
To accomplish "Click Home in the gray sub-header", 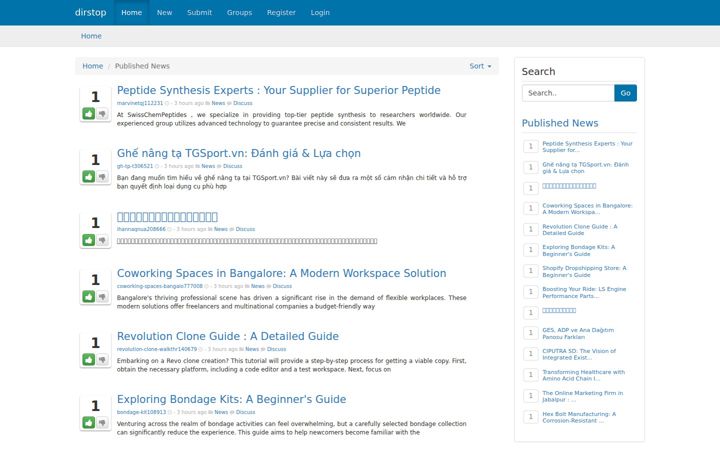I will click(x=91, y=36).
